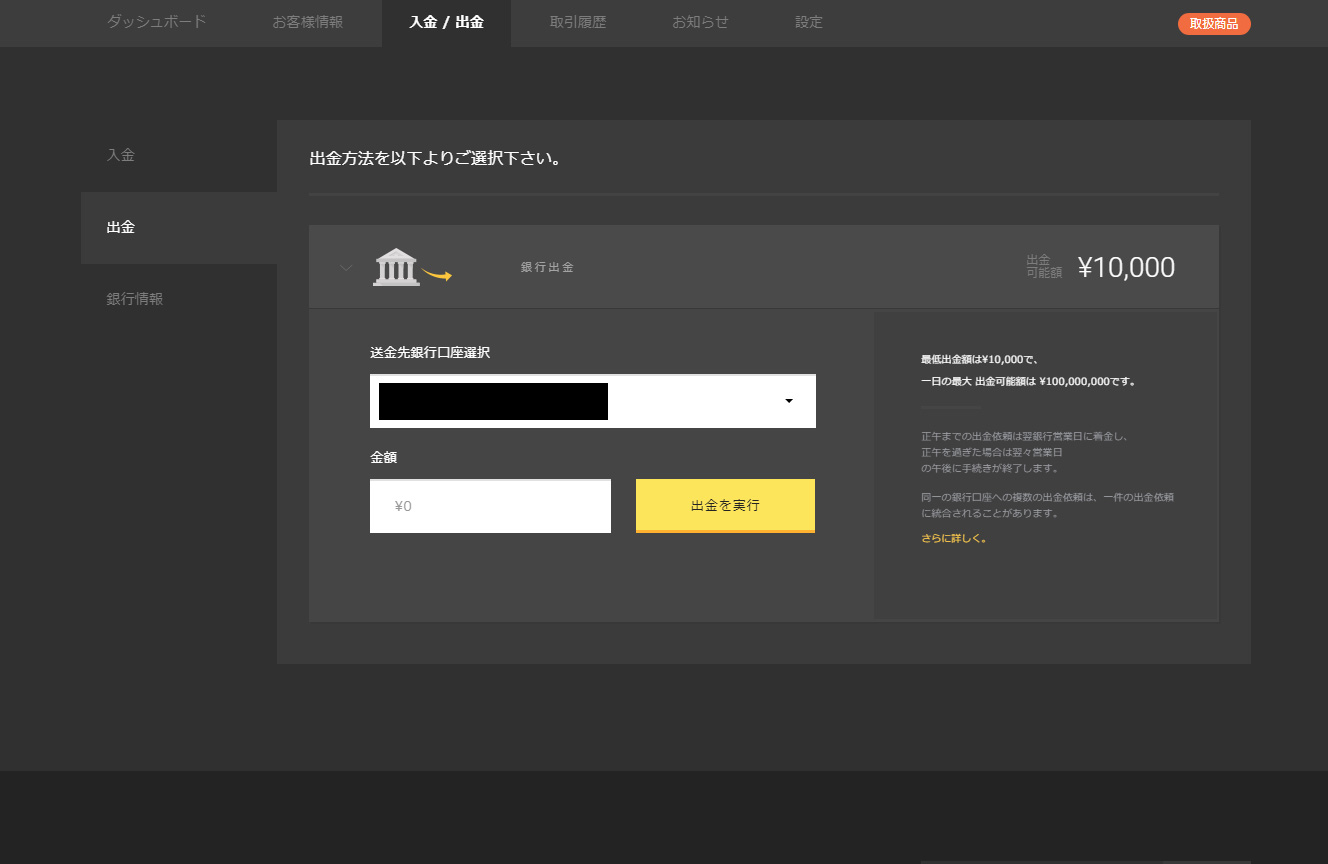Click the 出金可能額 label

point(1044,266)
